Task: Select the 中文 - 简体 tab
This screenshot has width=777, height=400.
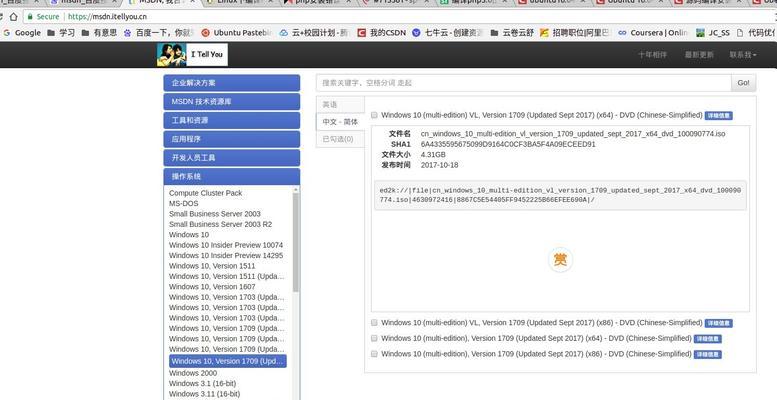Action: point(340,122)
